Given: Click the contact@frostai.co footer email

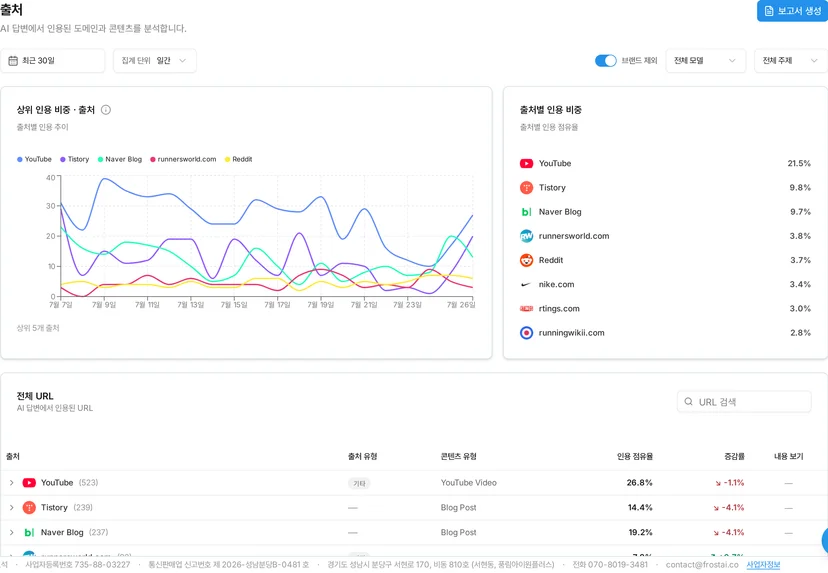Looking at the screenshot, I should 702,565.
